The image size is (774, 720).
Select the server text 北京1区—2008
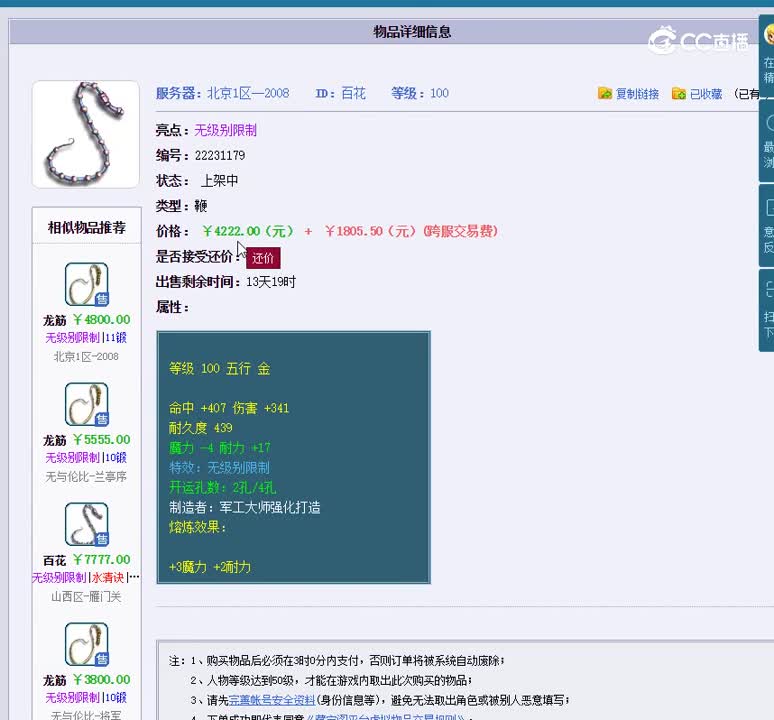point(248,93)
